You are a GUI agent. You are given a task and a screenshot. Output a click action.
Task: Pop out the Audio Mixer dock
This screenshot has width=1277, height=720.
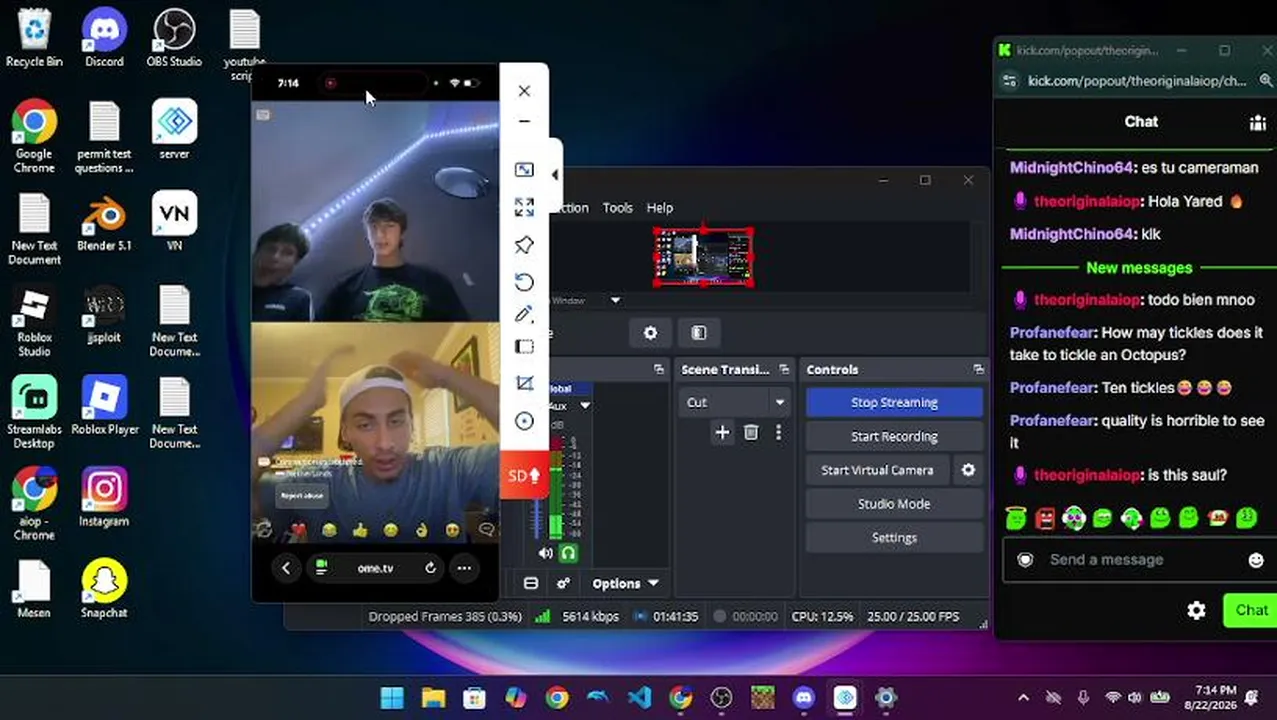click(x=658, y=369)
